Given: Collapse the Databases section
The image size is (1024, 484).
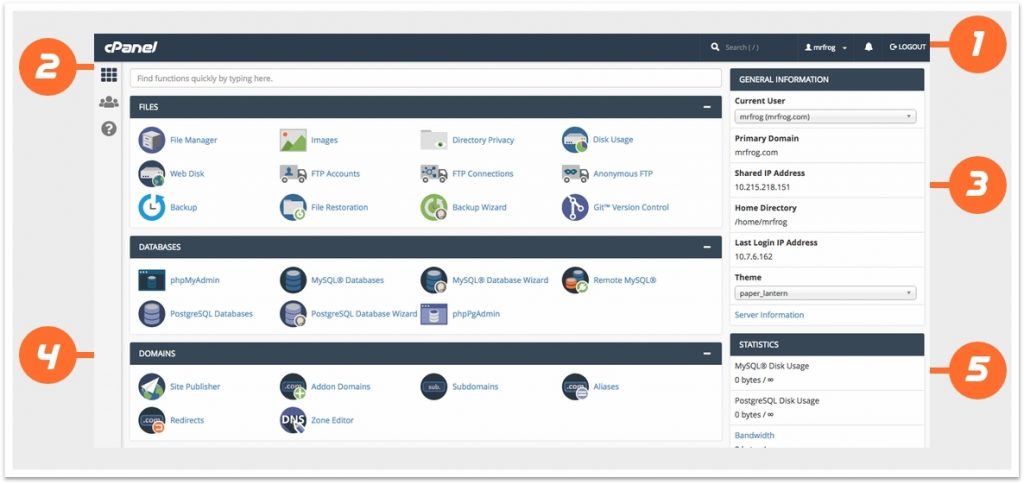Looking at the screenshot, I should tap(707, 247).
